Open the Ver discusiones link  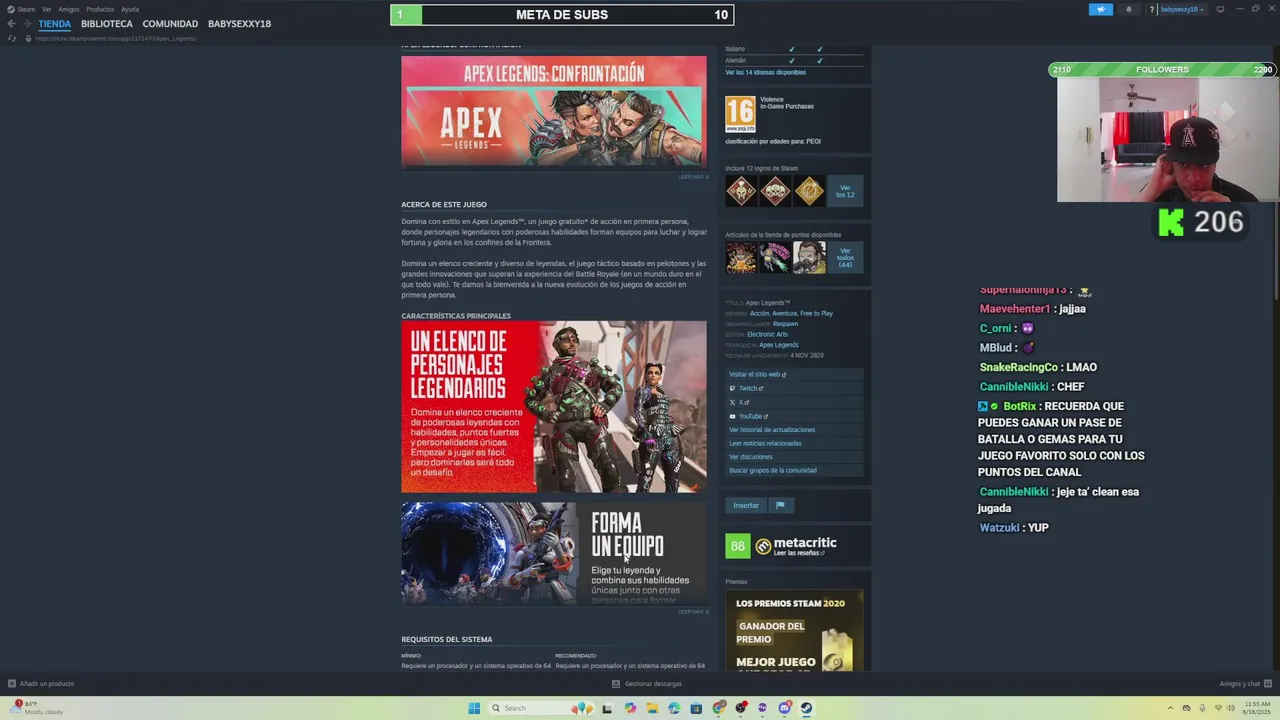click(x=751, y=457)
